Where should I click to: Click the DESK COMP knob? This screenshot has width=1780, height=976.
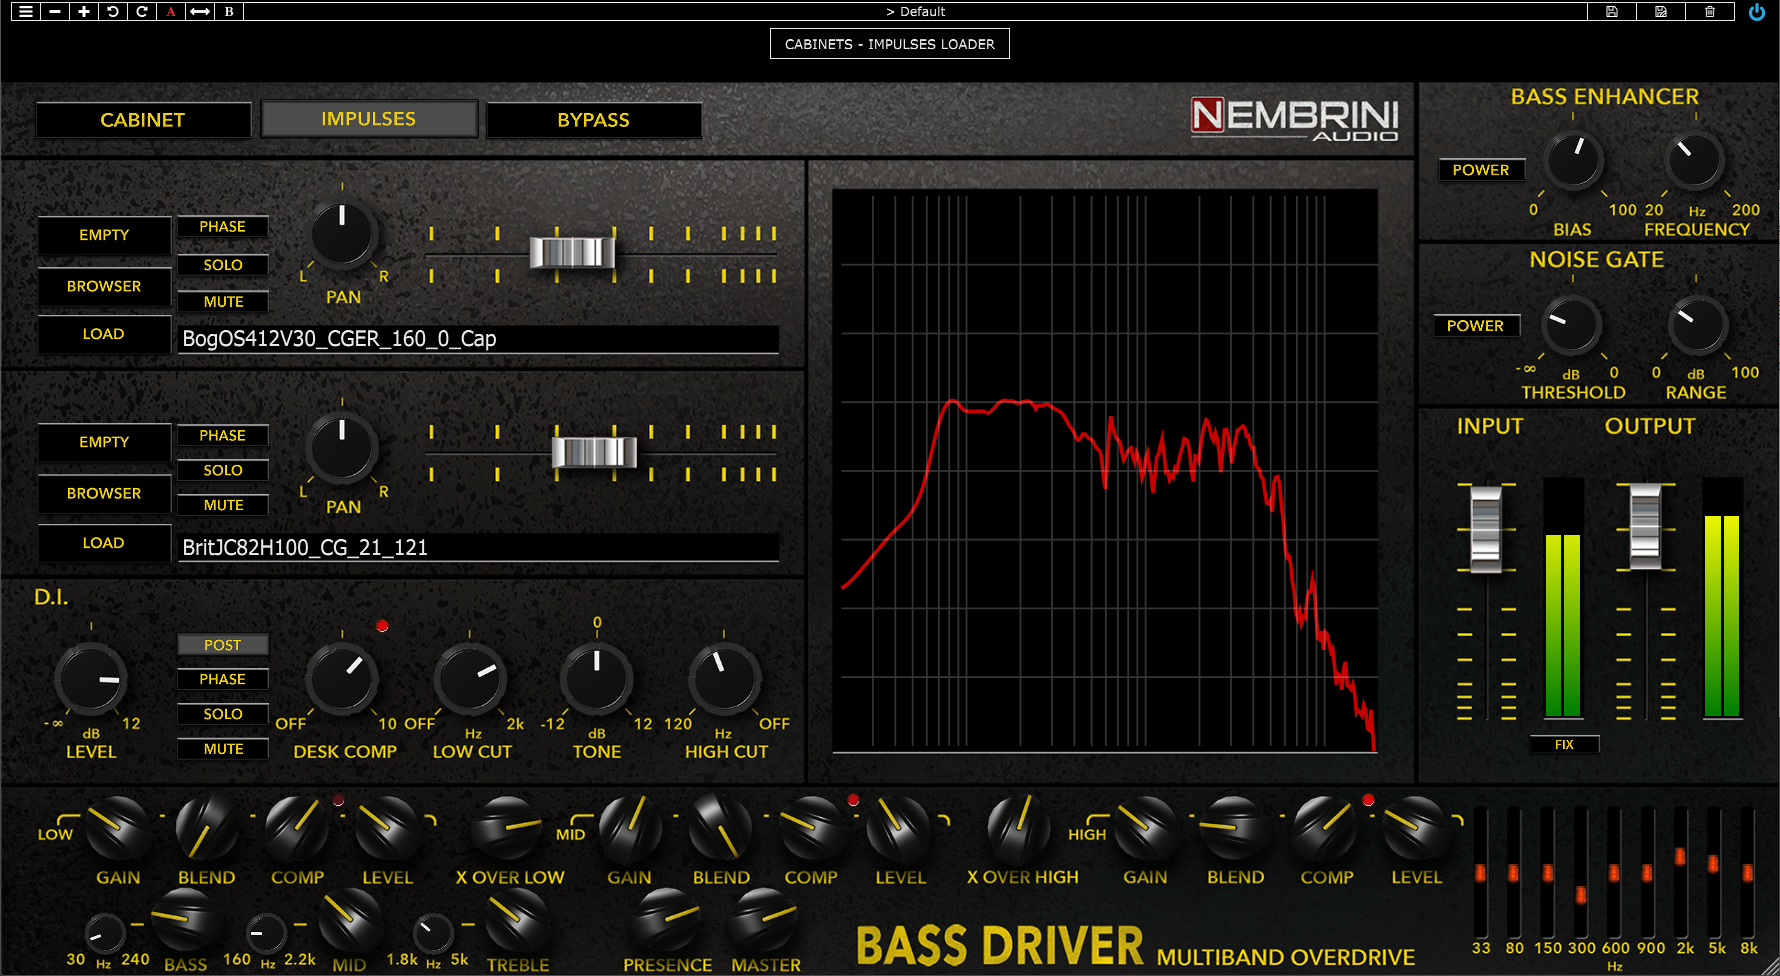(x=342, y=679)
